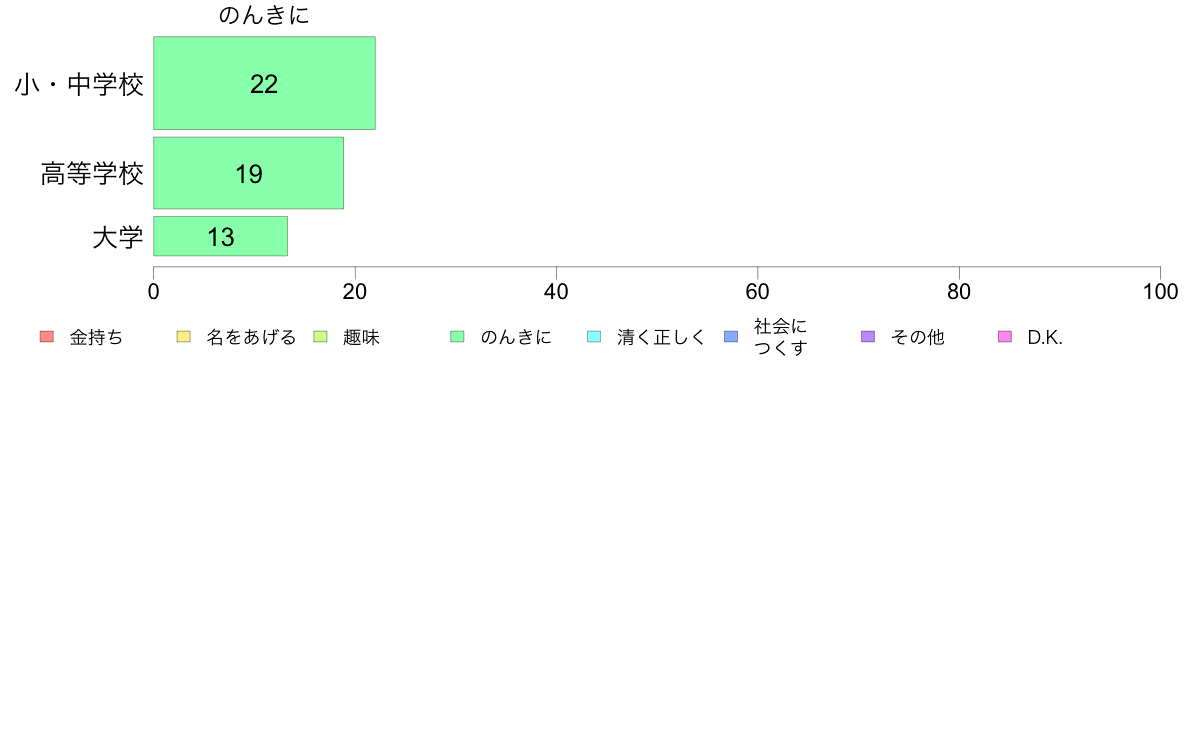Click the 小・中学校 bar showing 22

click(x=264, y=83)
